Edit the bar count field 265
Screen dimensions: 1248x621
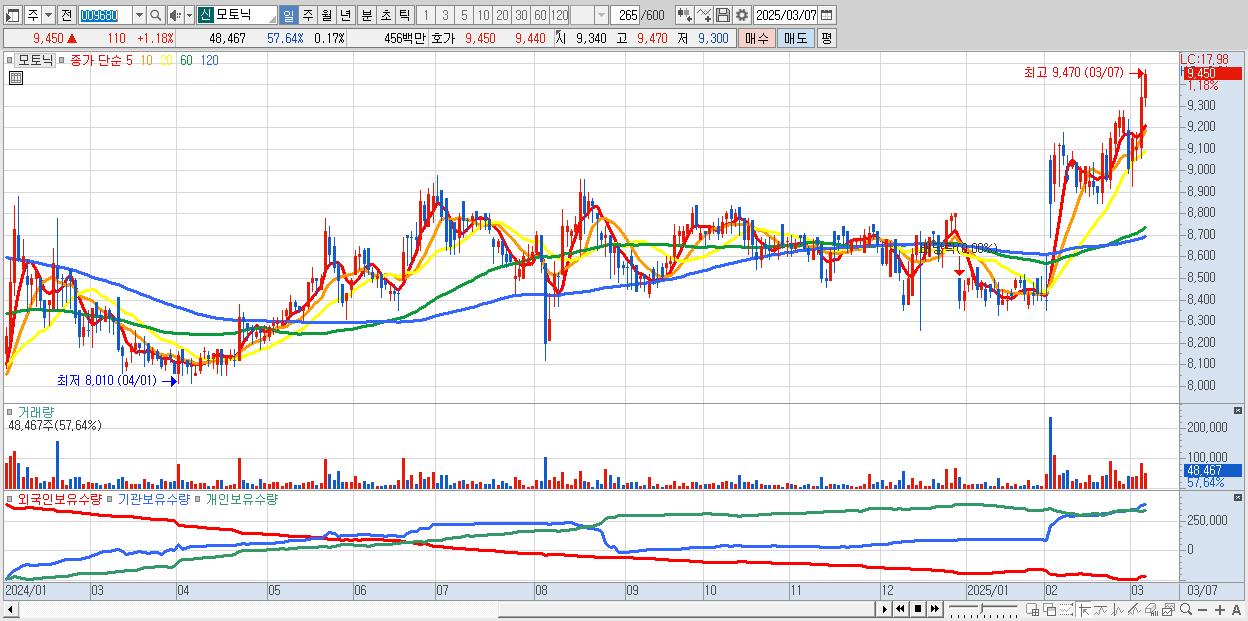pyautogui.click(x=626, y=15)
